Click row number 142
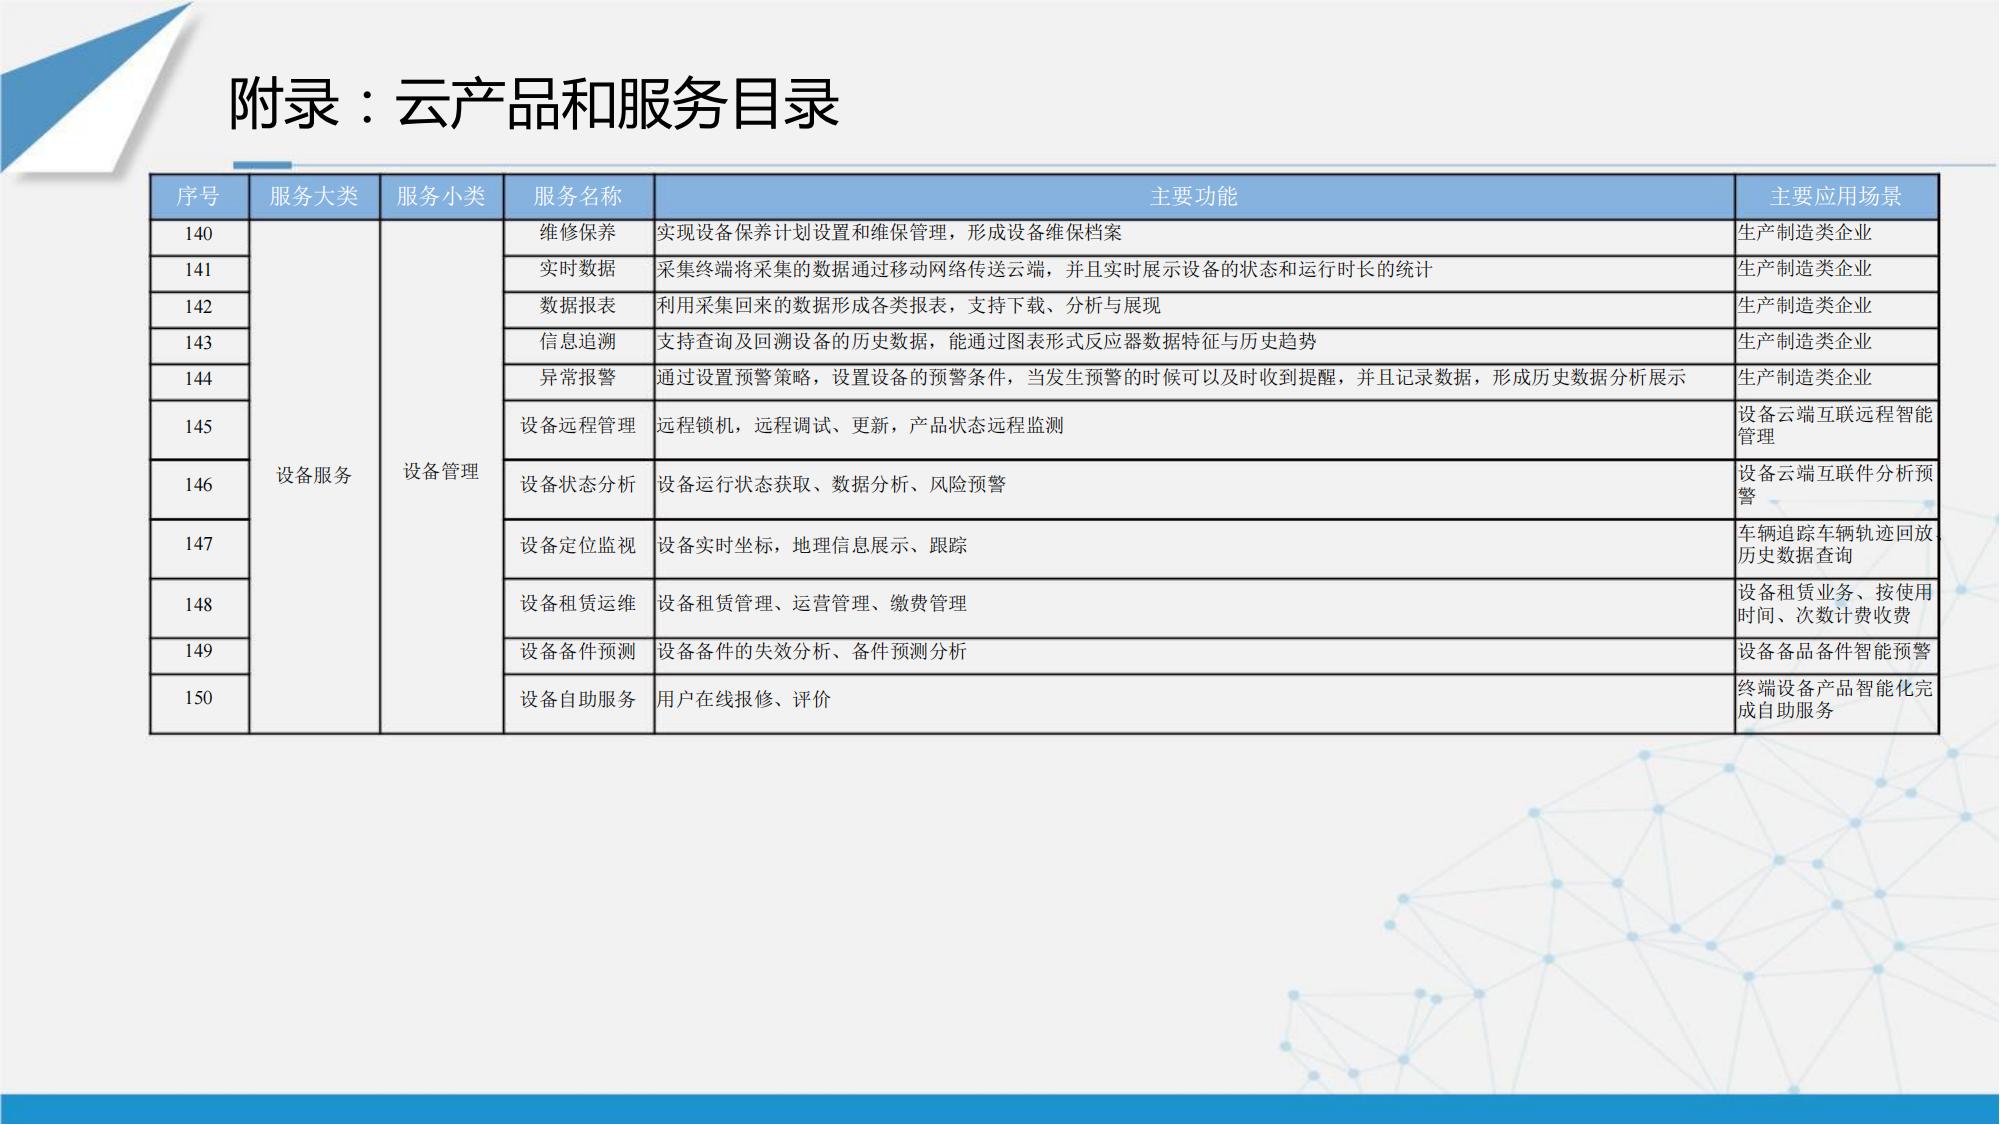The image size is (2000, 1125). 198,307
